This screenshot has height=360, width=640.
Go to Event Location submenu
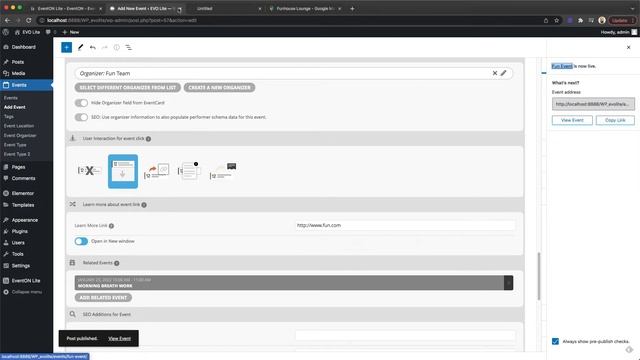pos(19,126)
